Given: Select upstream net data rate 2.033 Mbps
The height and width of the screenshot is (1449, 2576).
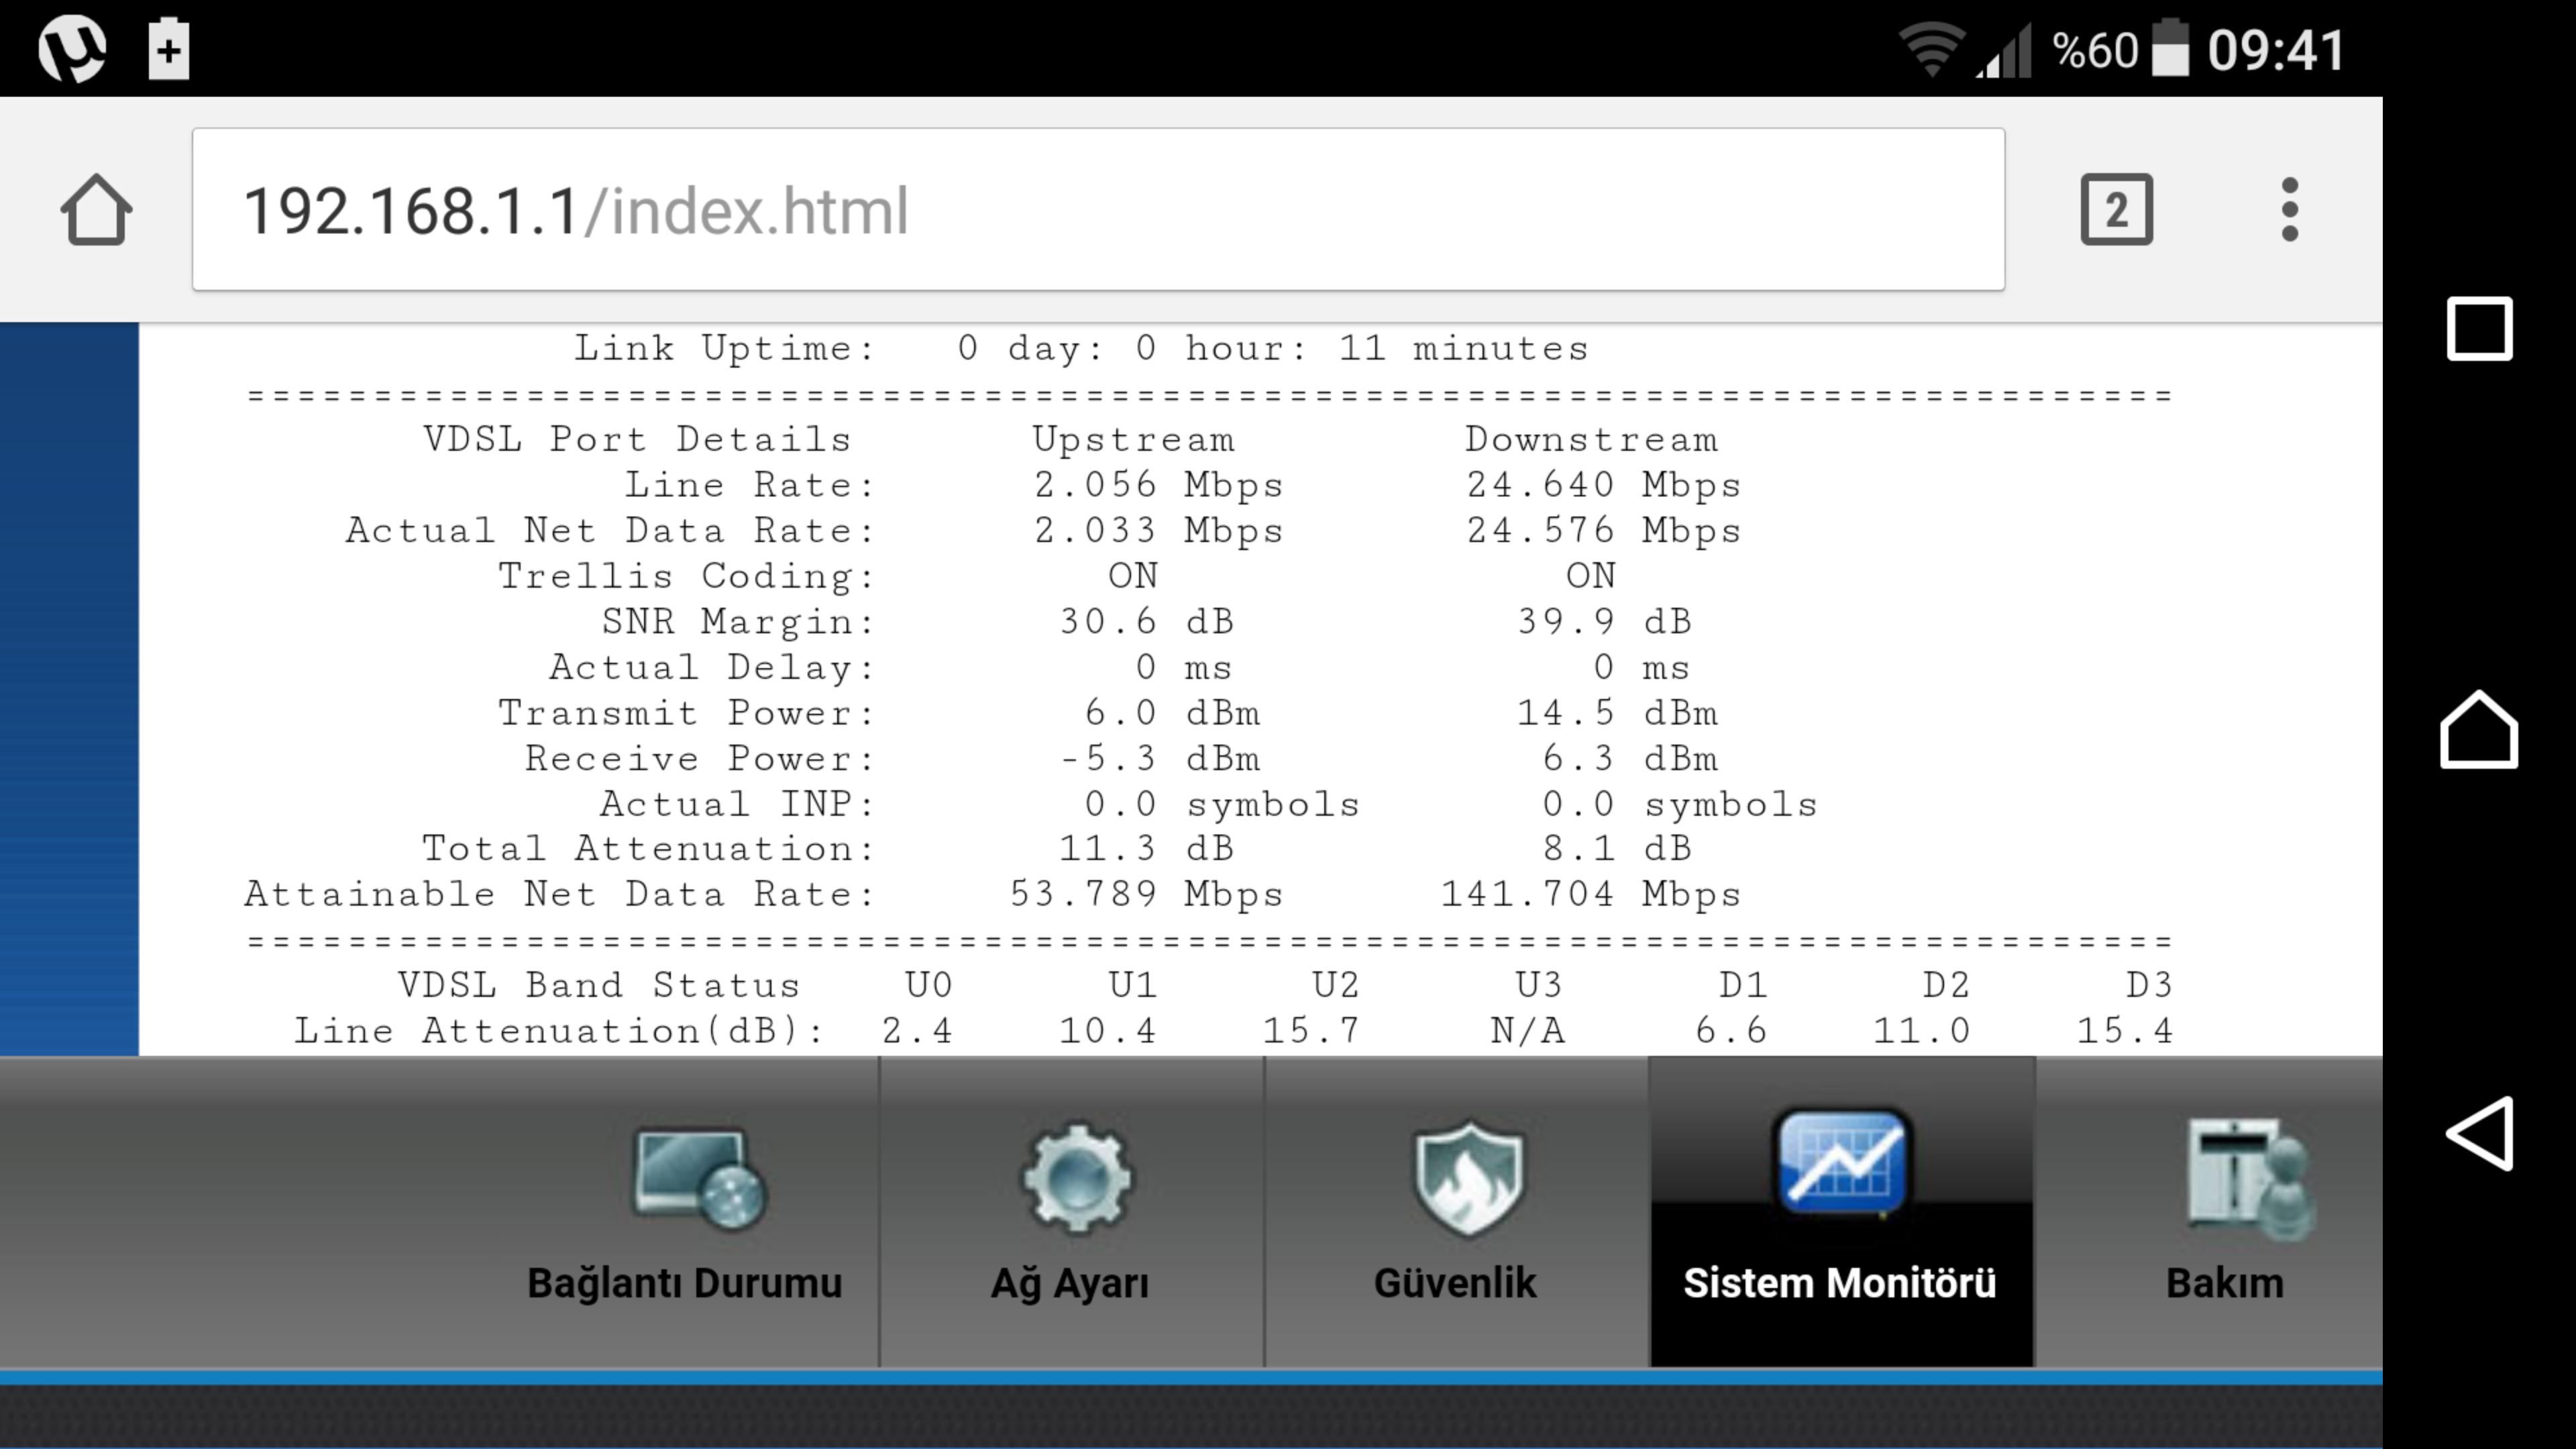Looking at the screenshot, I should pyautogui.click(x=1158, y=531).
